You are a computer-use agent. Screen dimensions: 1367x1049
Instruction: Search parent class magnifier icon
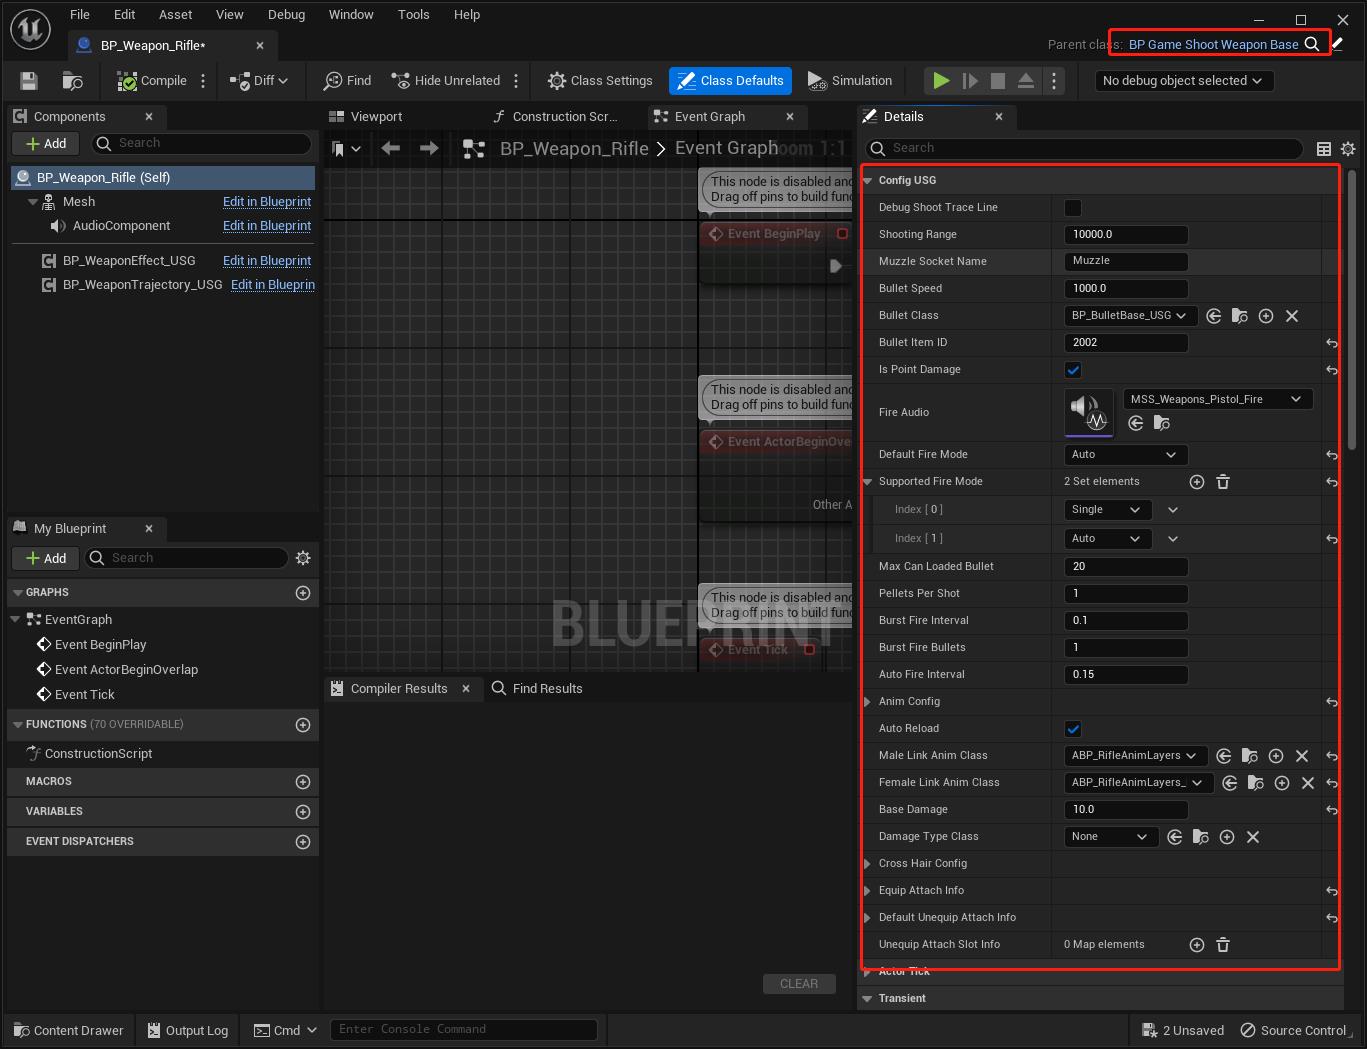[x=1312, y=44]
